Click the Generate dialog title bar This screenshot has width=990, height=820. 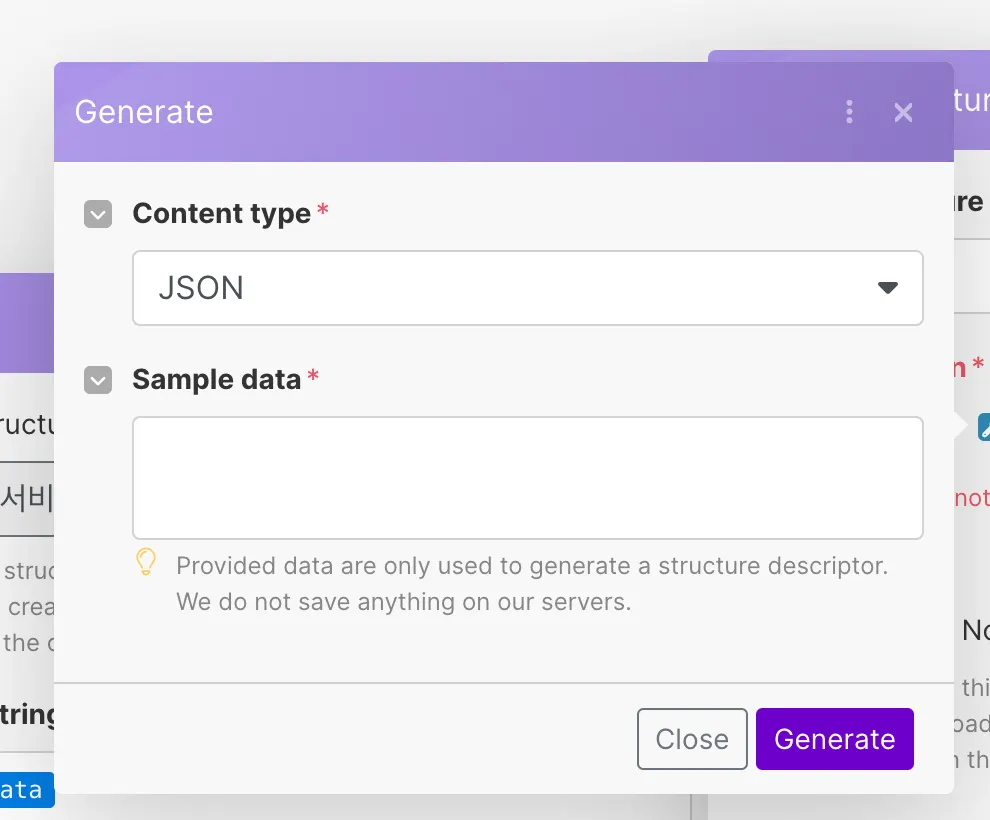pyautogui.click(x=450, y=112)
